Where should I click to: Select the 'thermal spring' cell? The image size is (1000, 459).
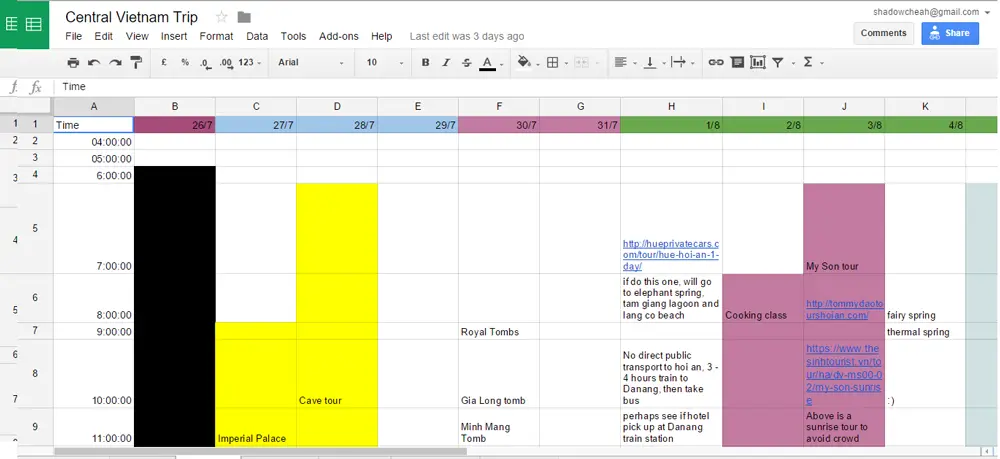click(925, 332)
